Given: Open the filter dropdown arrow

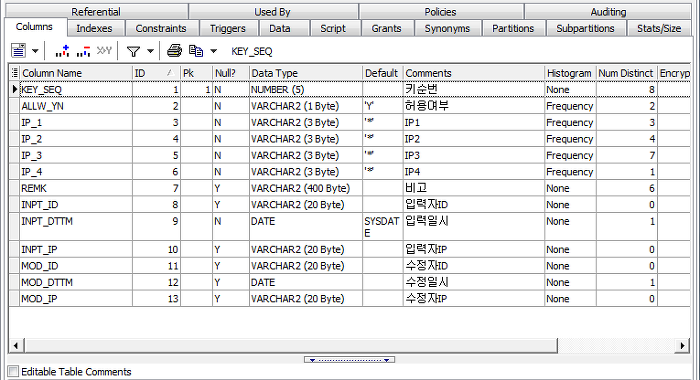Looking at the screenshot, I should point(150,51).
